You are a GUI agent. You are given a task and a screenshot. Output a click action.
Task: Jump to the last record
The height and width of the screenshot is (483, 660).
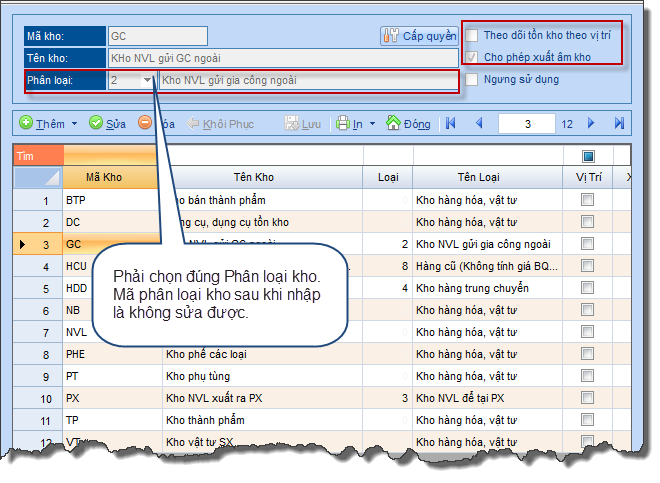pyautogui.click(x=619, y=124)
